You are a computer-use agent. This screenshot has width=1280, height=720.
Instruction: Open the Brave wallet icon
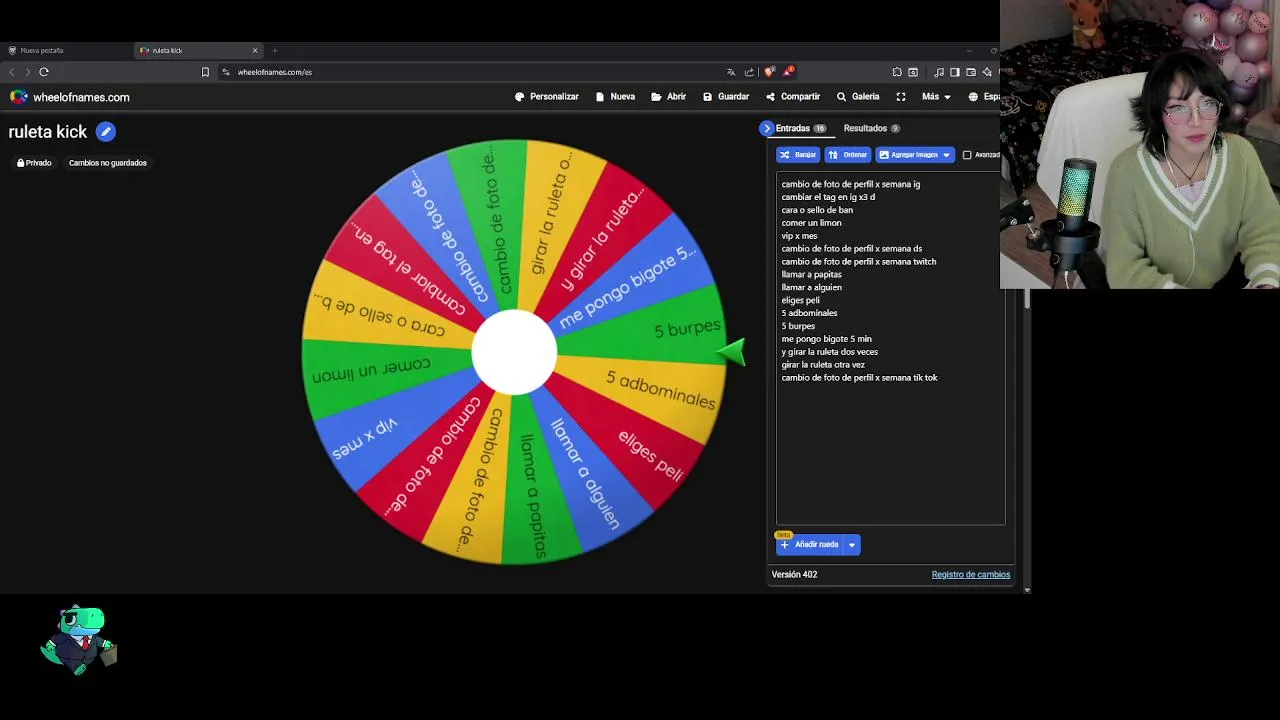[971, 72]
